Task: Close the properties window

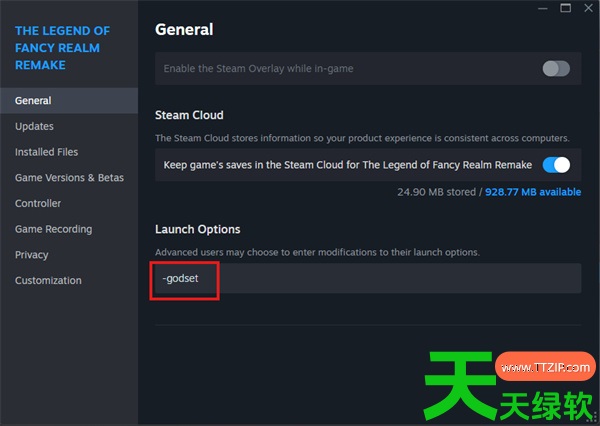Action: tap(589, 8)
